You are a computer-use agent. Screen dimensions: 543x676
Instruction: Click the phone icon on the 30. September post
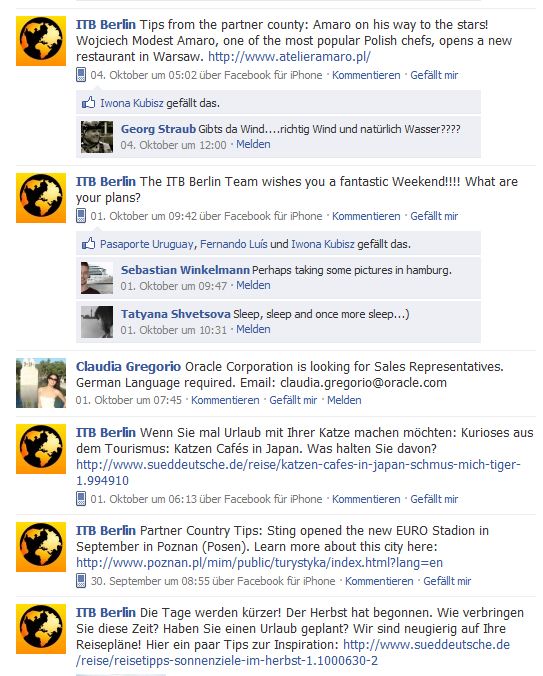point(81,581)
